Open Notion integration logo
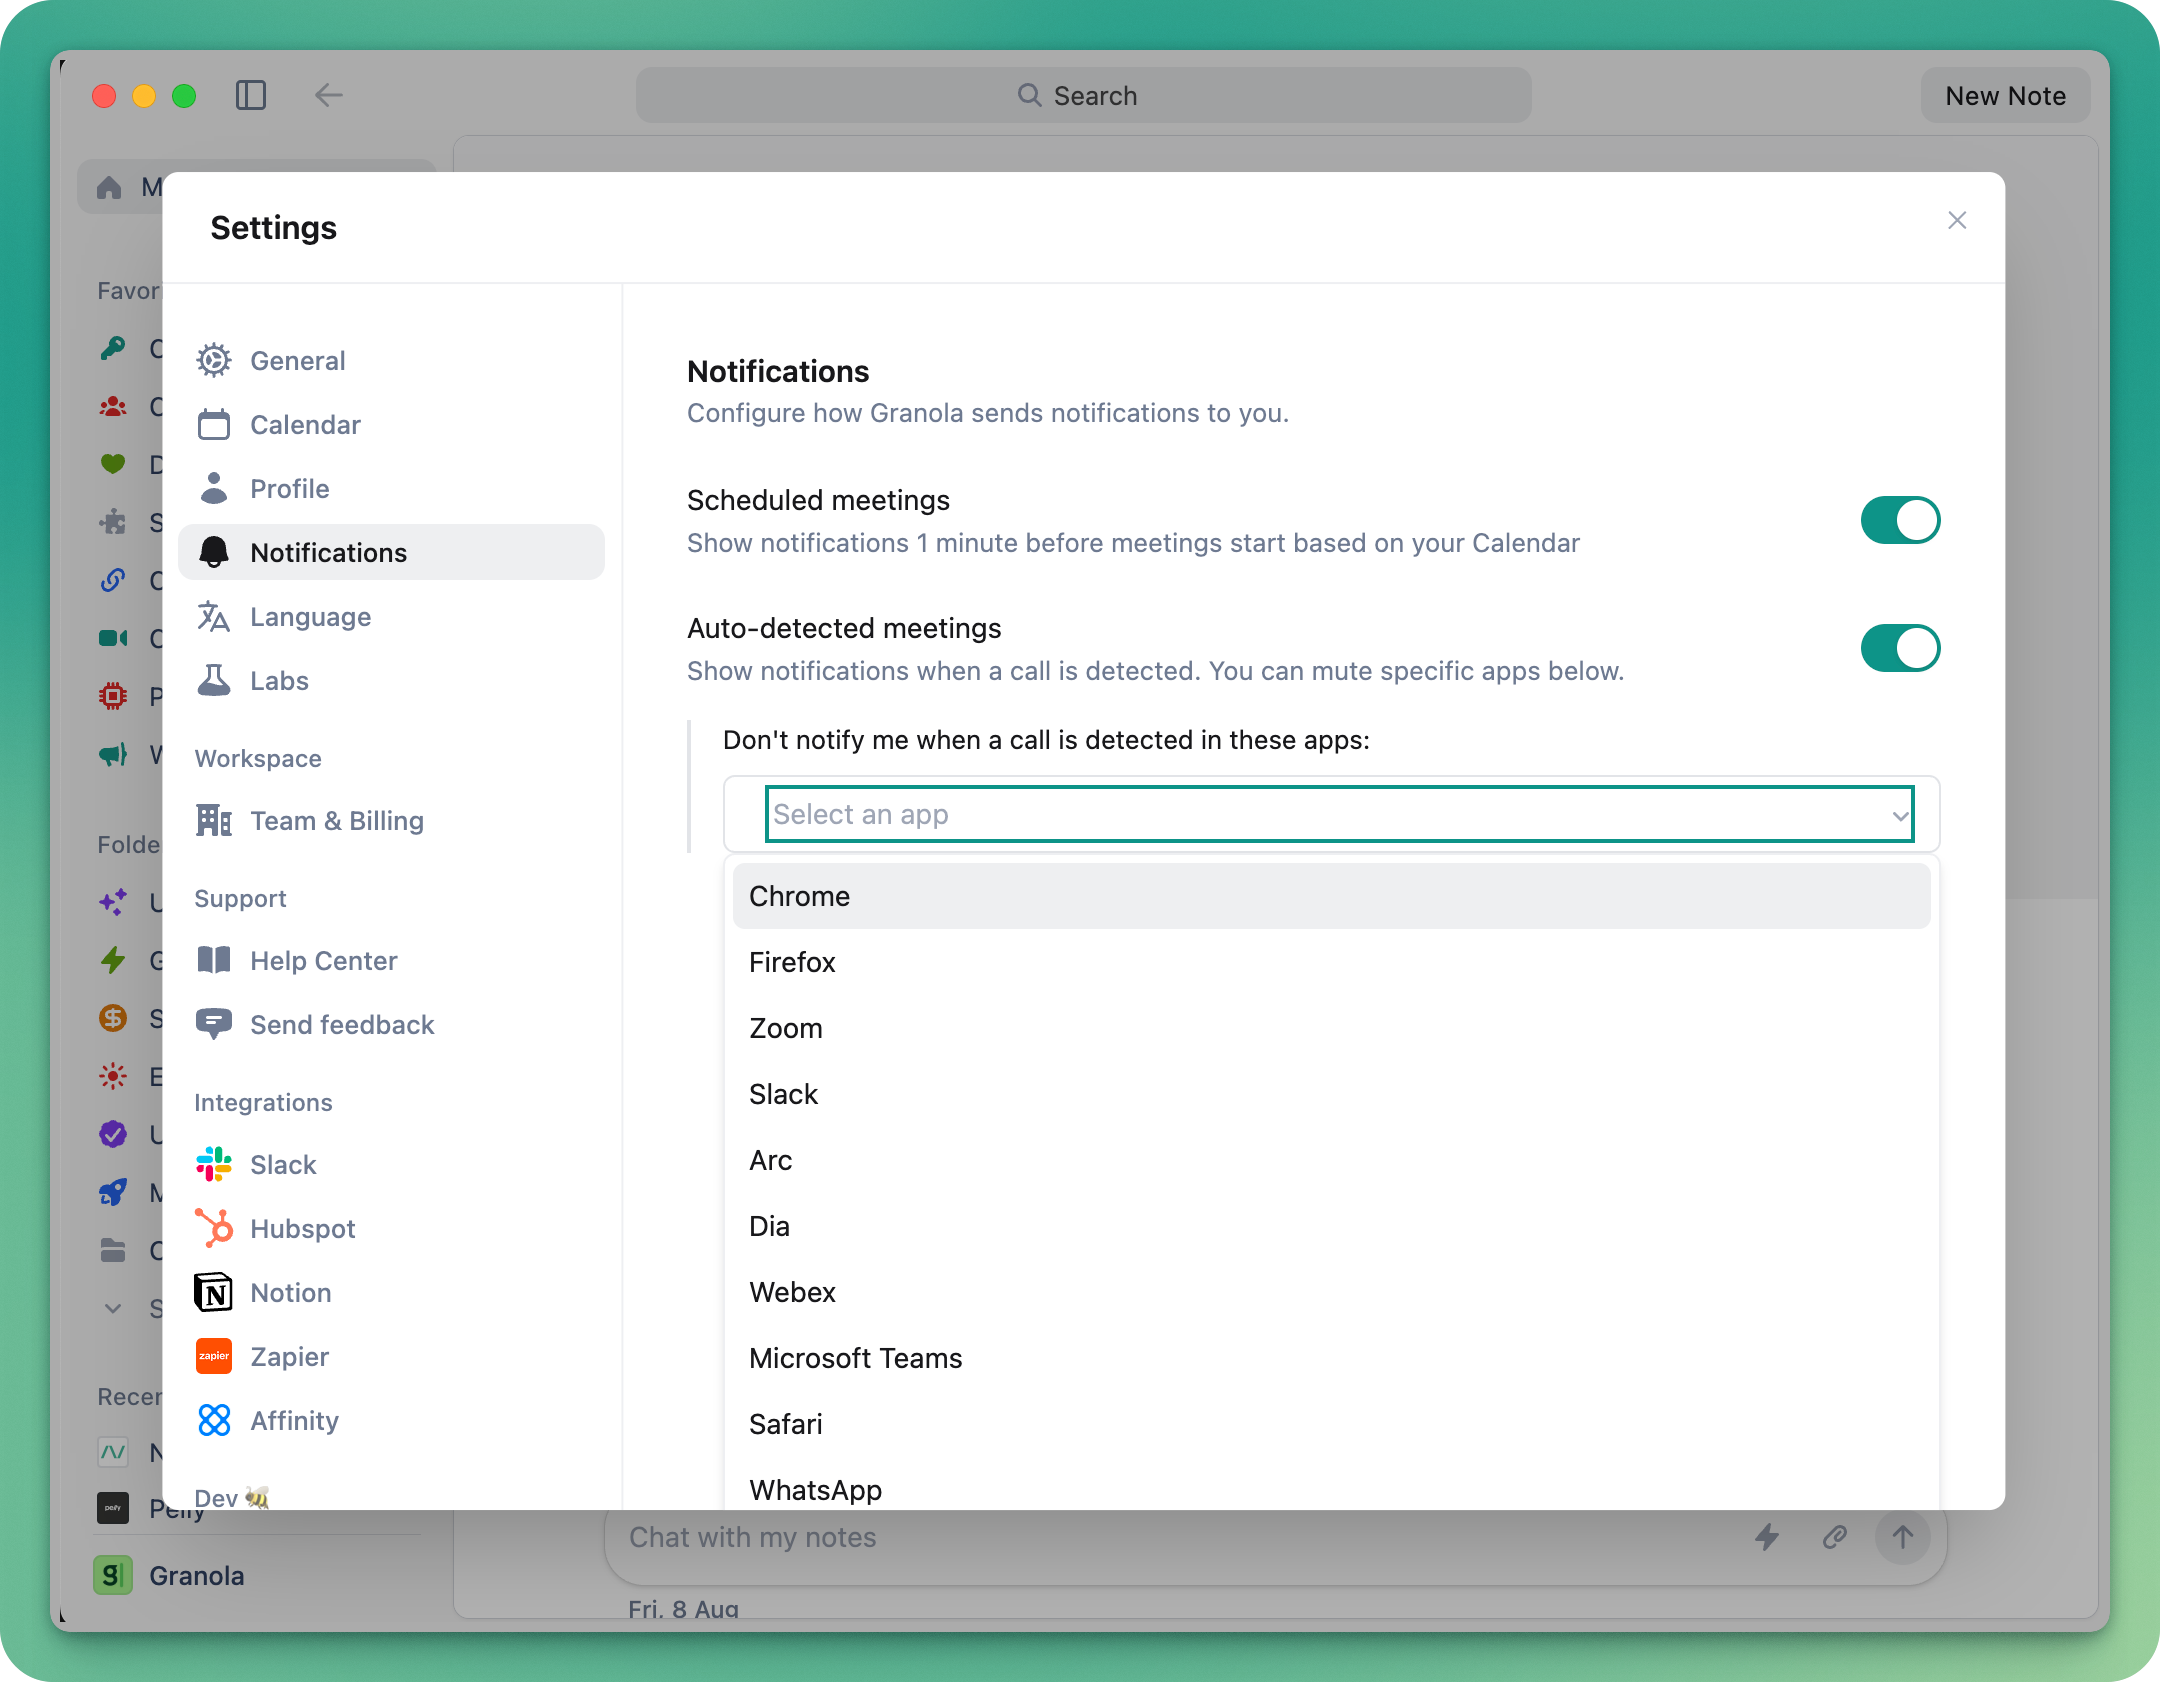The width and height of the screenshot is (2160, 1682). click(213, 1292)
